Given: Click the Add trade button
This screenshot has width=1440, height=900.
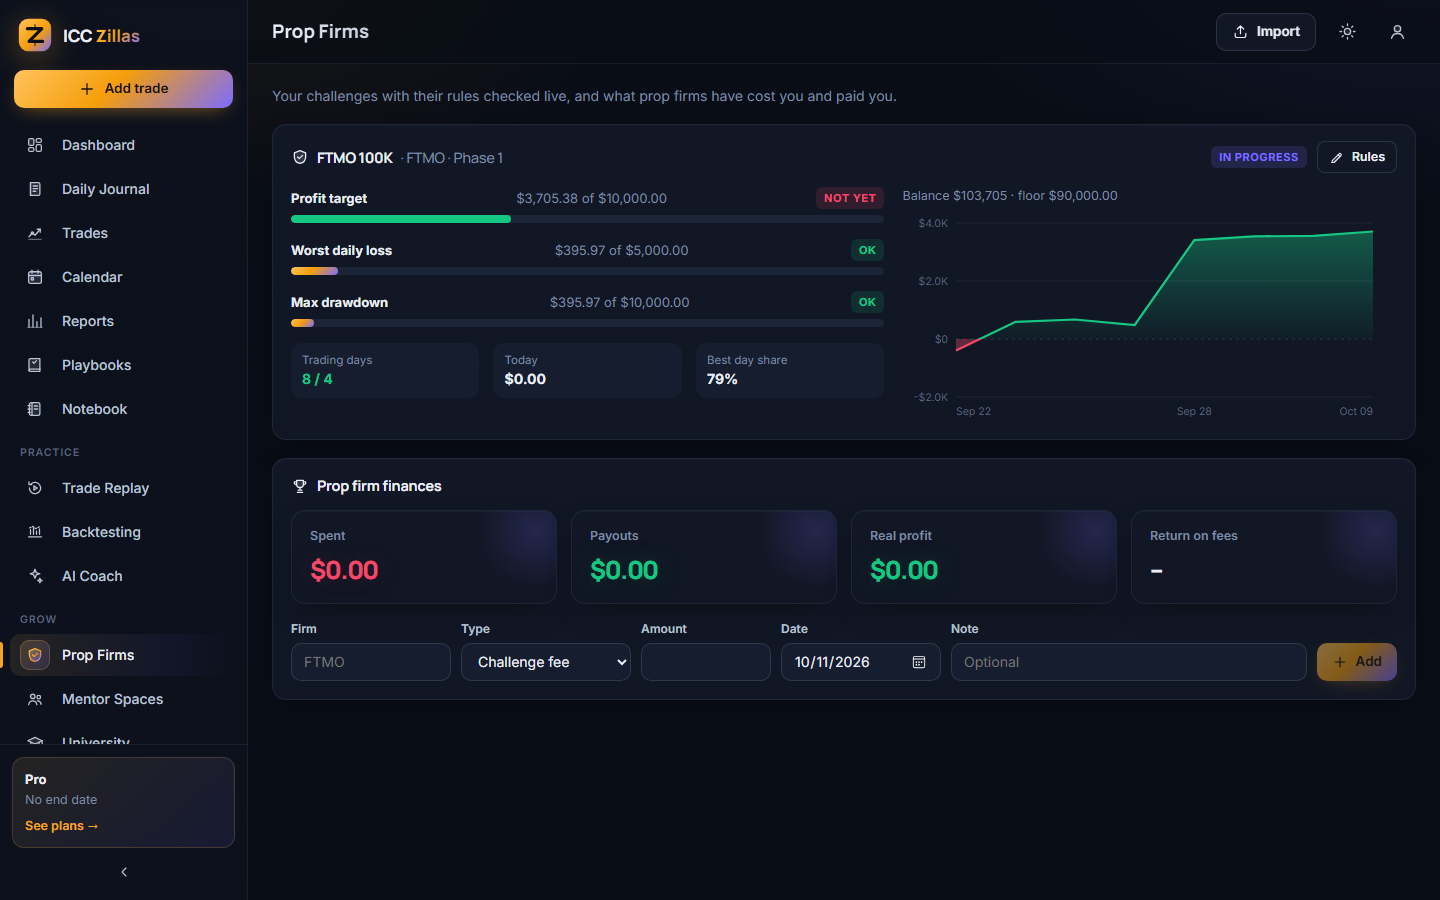Looking at the screenshot, I should [123, 89].
